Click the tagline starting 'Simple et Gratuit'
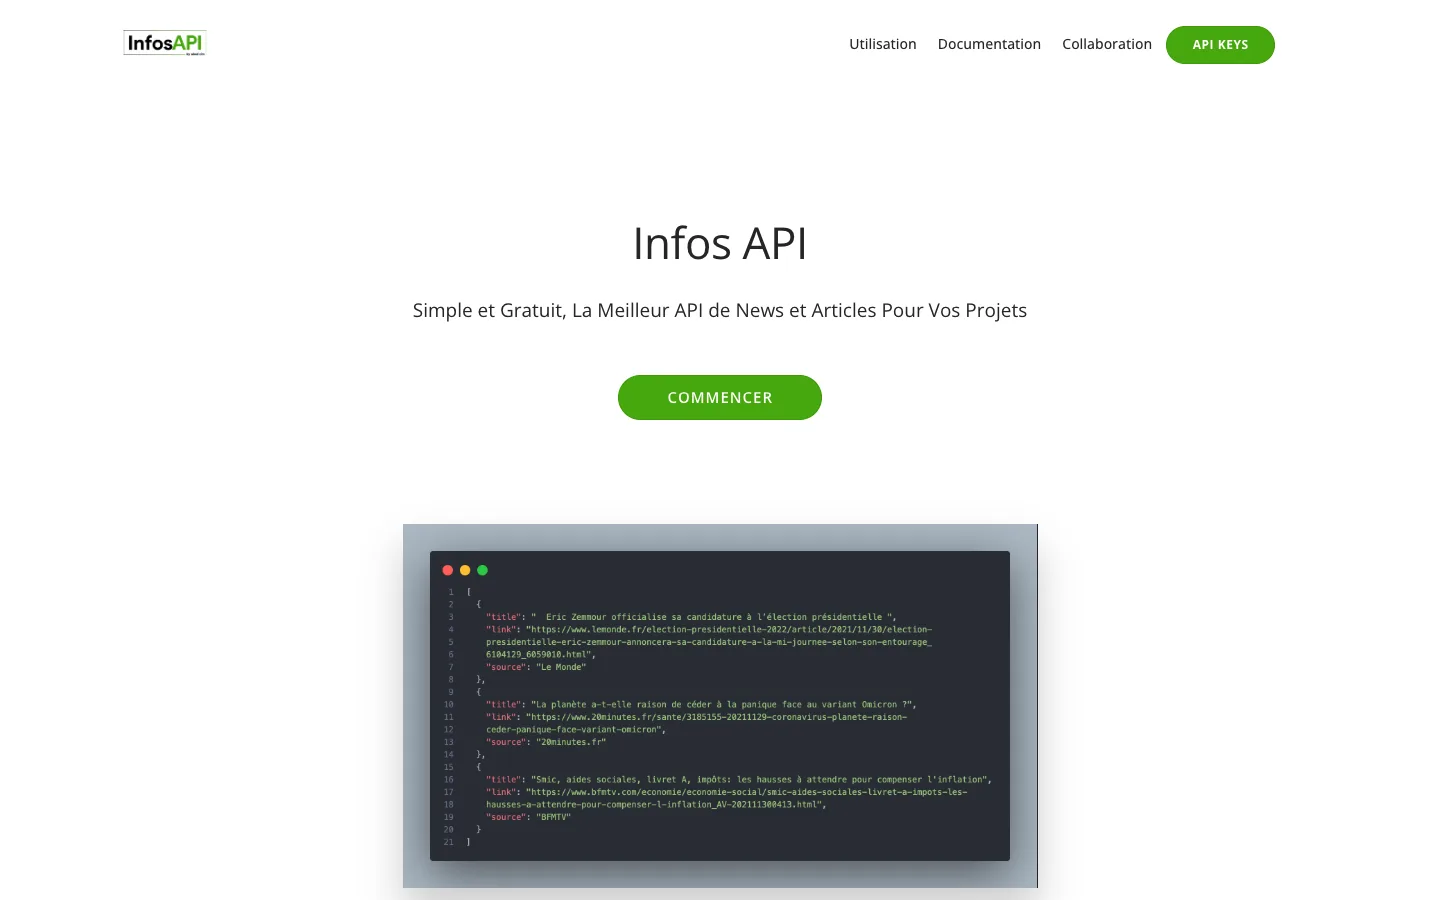 coord(720,310)
